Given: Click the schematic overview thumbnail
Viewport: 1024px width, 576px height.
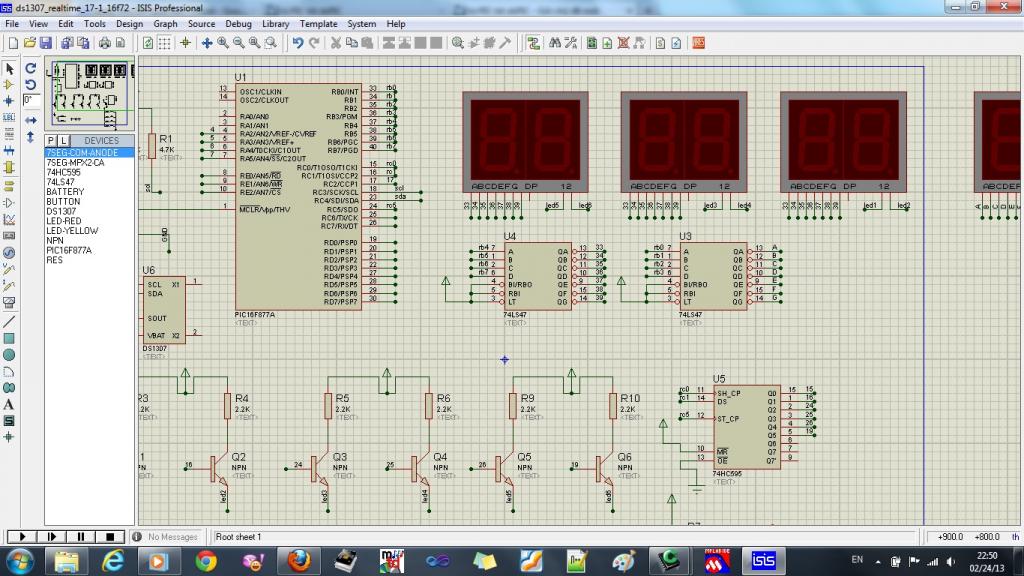Looking at the screenshot, I should 91,95.
